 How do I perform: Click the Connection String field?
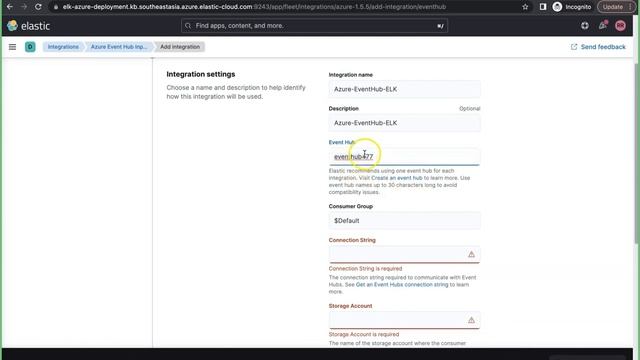tap(404, 254)
